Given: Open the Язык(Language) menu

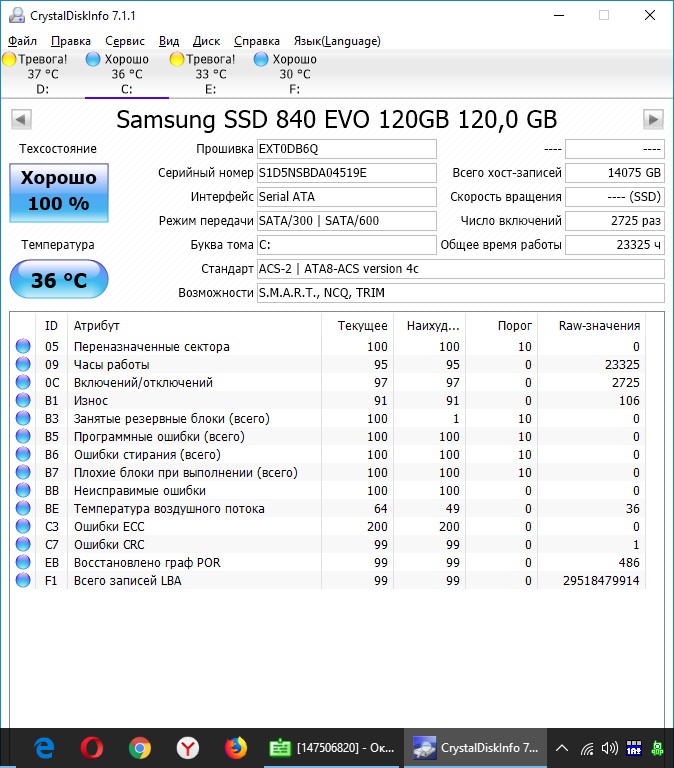Looking at the screenshot, I should coord(337,41).
